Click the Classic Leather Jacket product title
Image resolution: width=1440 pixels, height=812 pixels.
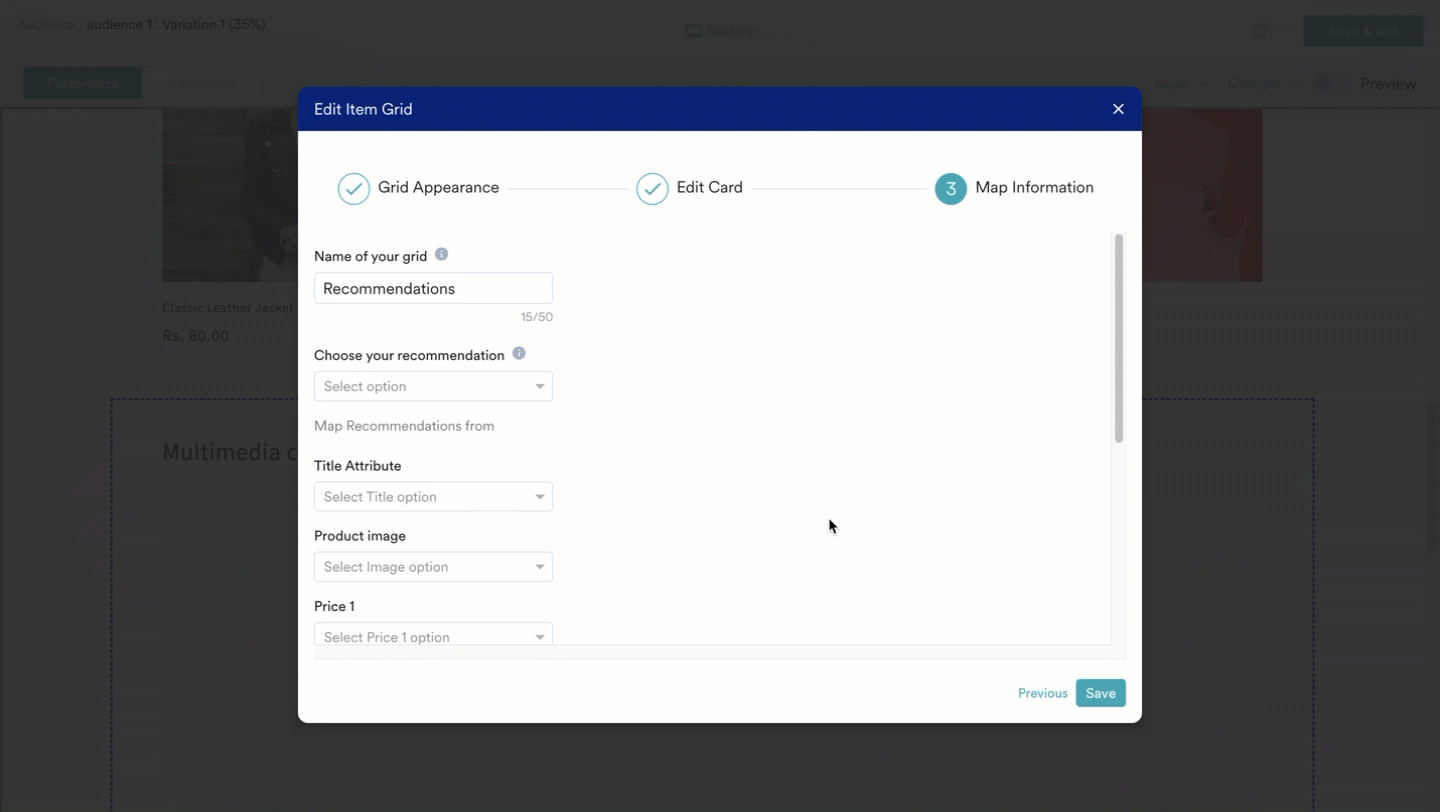click(228, 308)
